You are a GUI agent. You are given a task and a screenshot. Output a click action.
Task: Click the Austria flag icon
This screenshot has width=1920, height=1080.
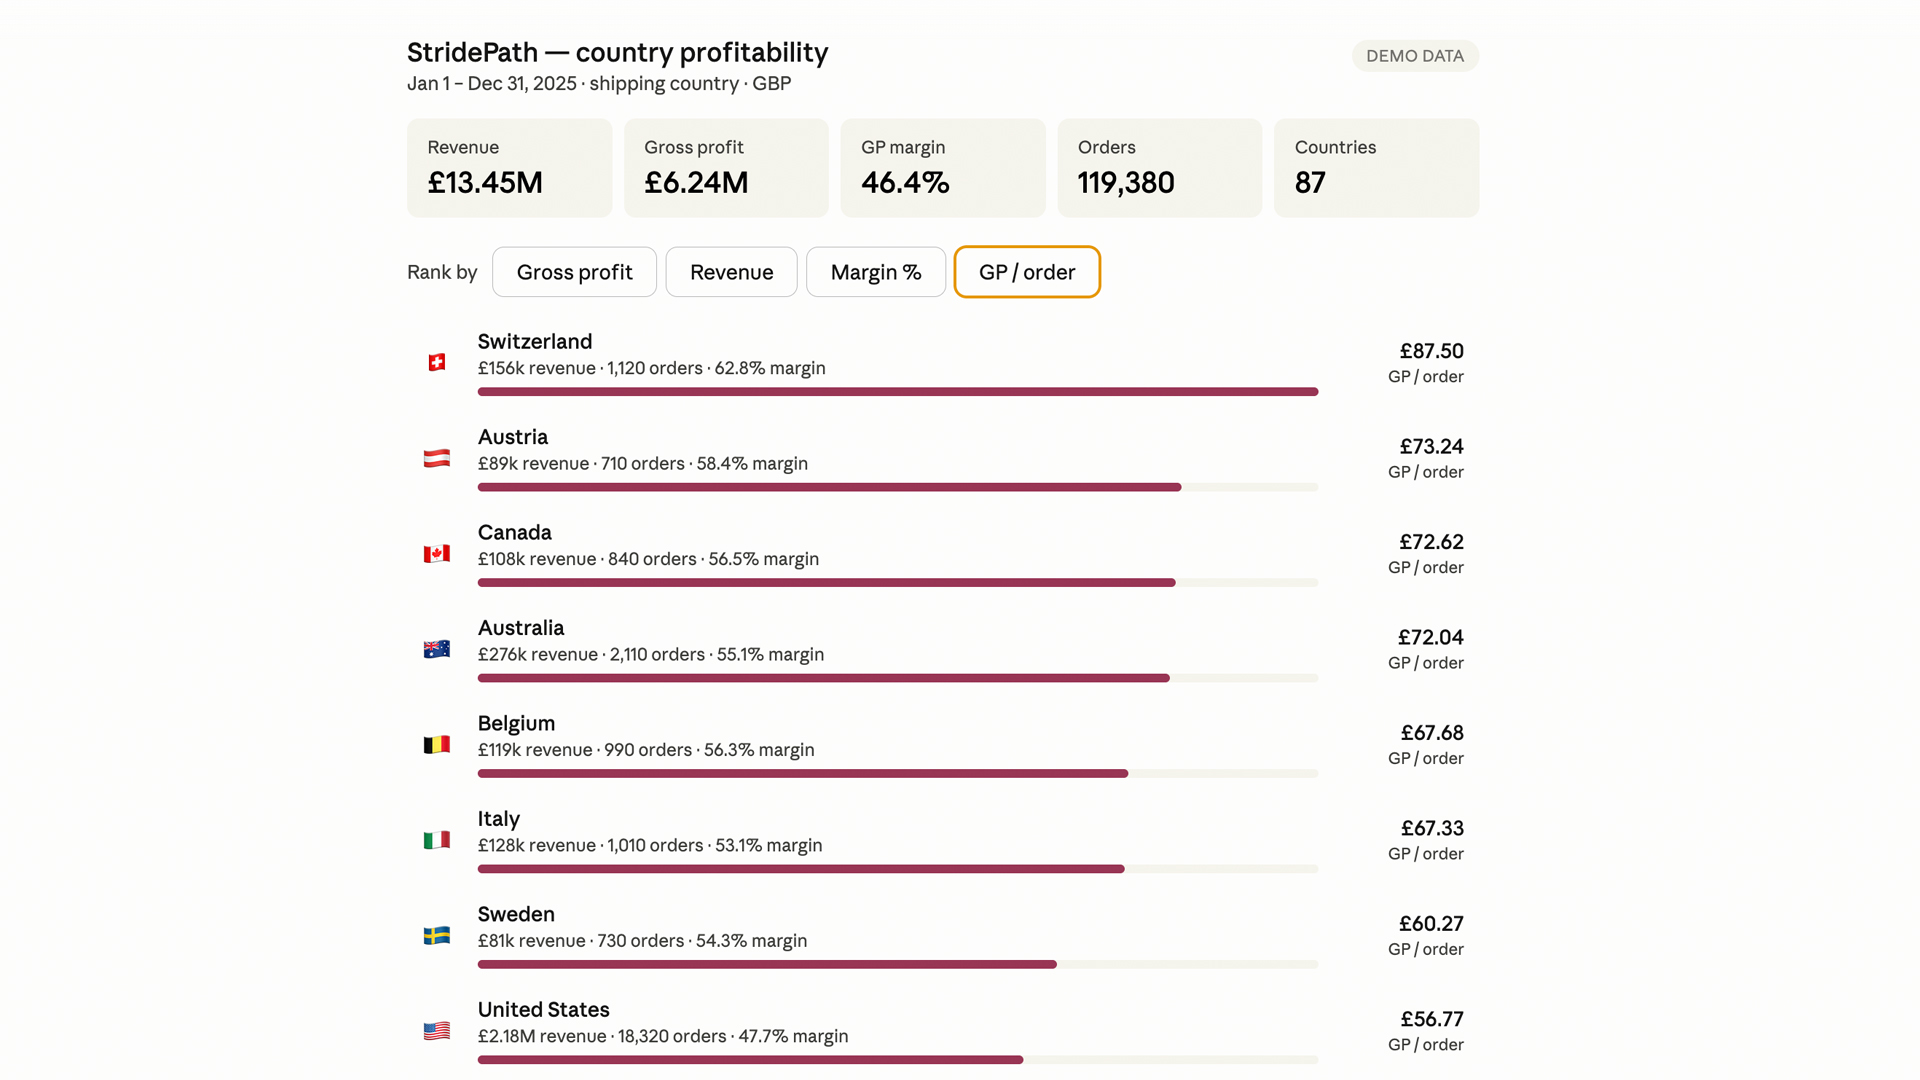(x=437, y=458)
